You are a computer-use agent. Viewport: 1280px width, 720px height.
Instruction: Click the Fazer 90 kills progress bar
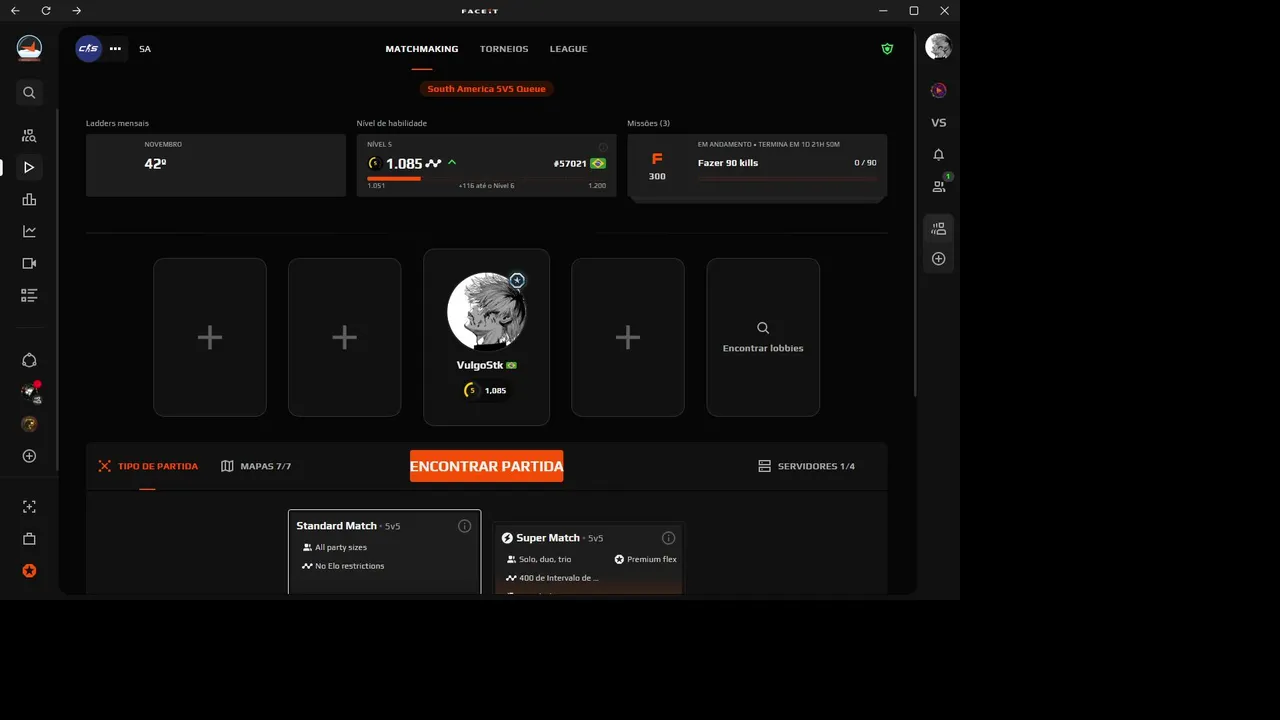[x=787, y=179]
